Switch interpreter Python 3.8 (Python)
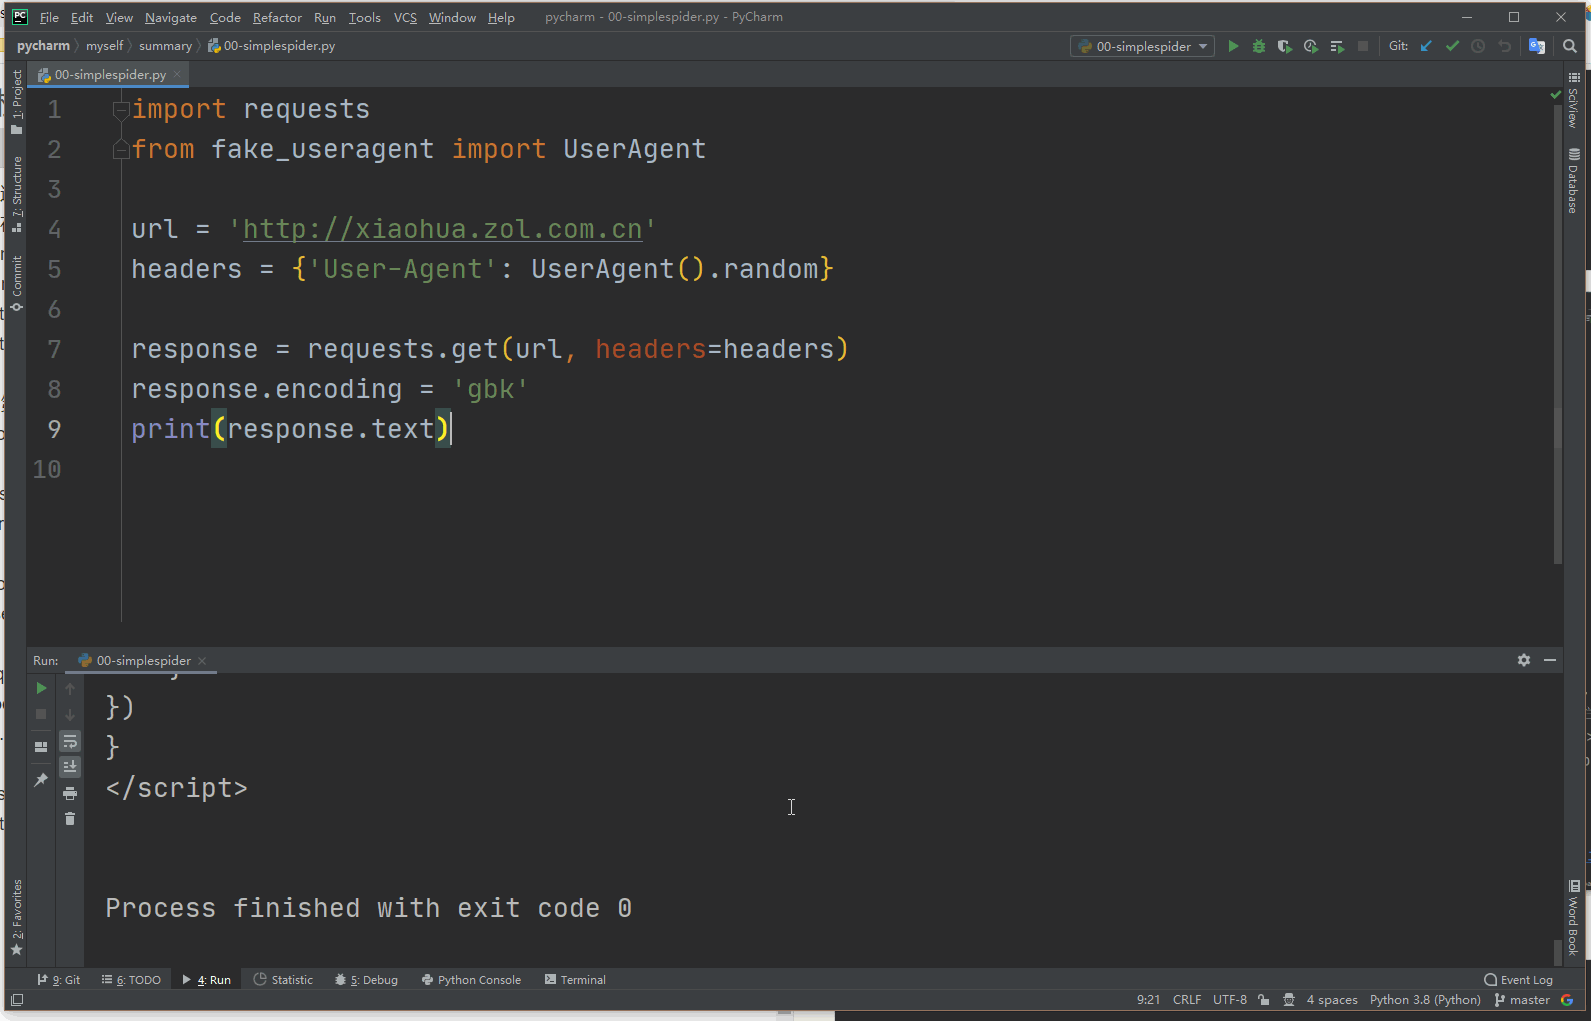 pos(1425,1000)
